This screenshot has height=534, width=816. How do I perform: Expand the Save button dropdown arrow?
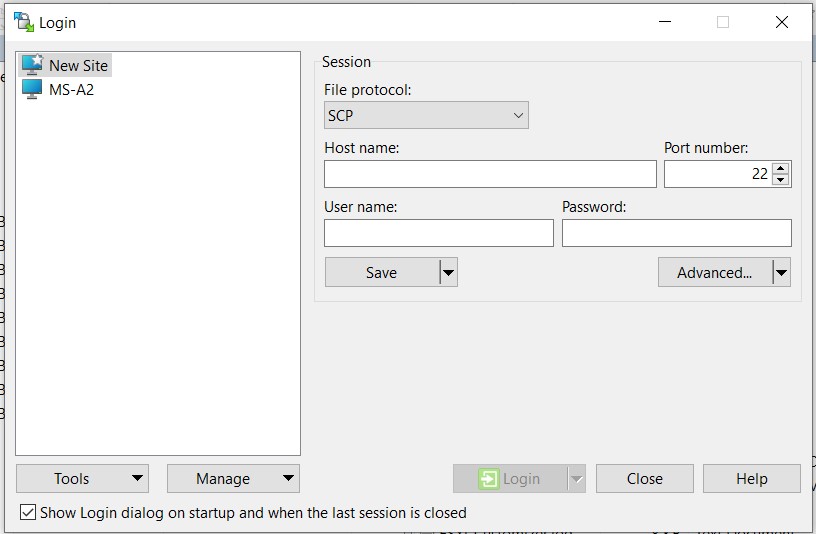(x=448, y=273)
